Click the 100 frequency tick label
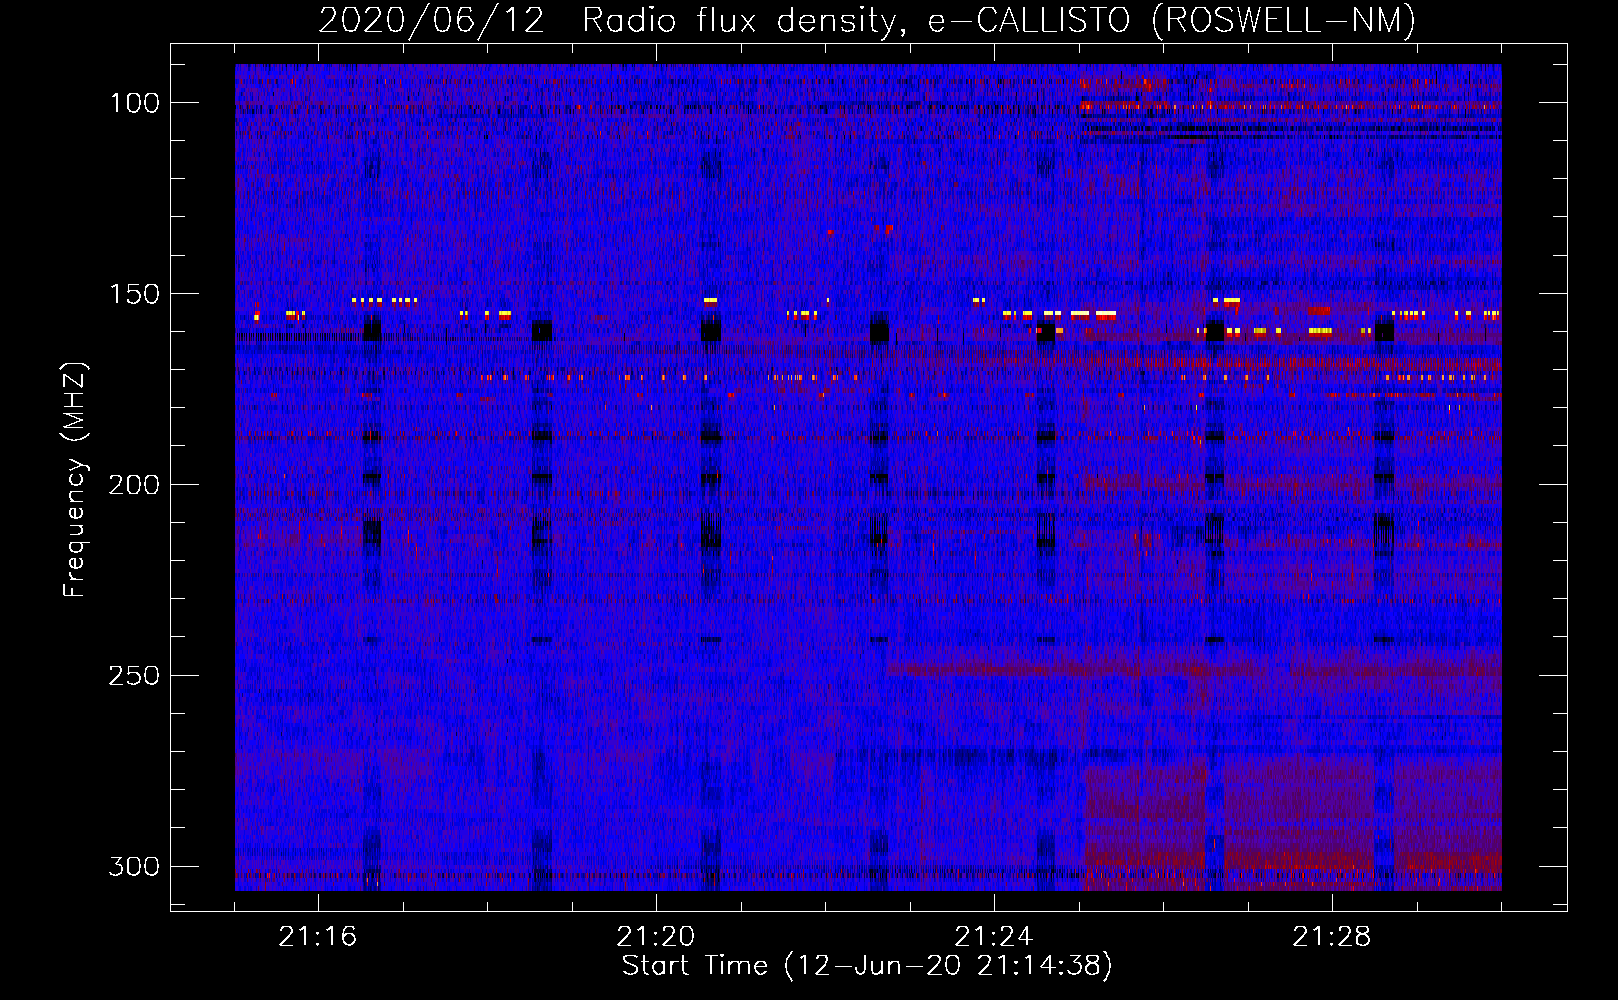The height and width of the screenshot is (1000, 1618). [134, 103]
